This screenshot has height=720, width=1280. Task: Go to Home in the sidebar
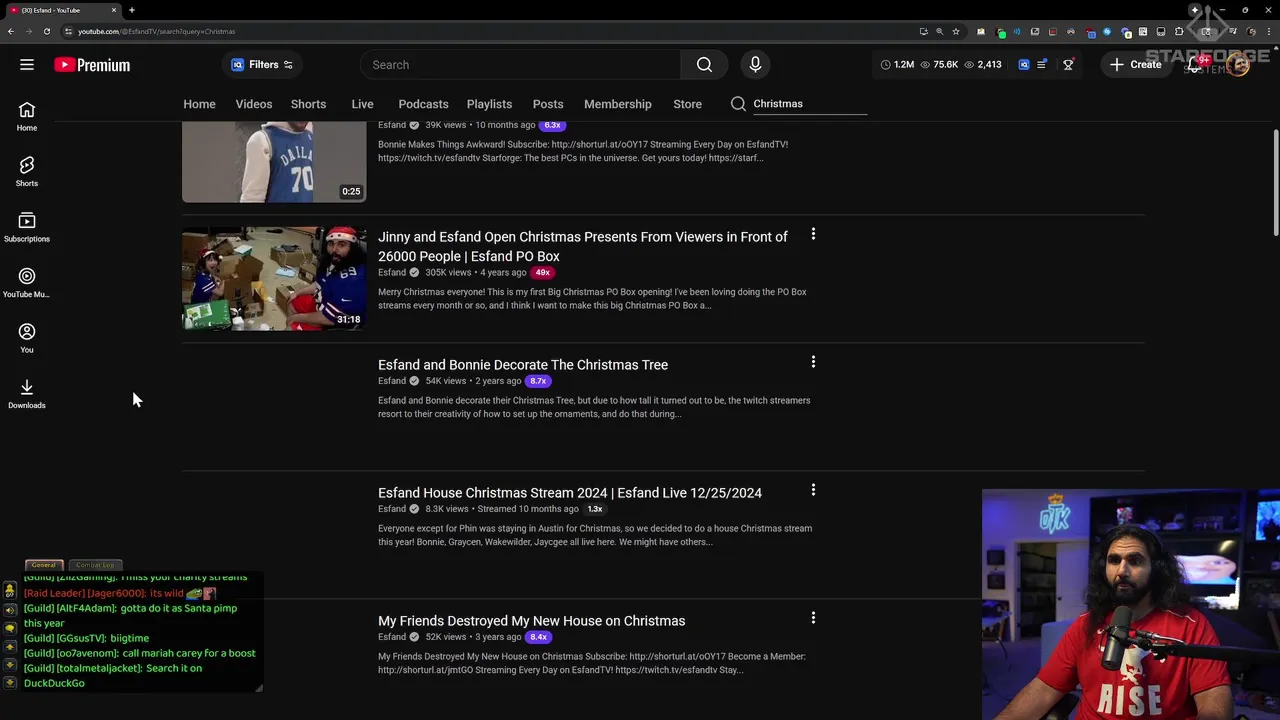point(27,116)
